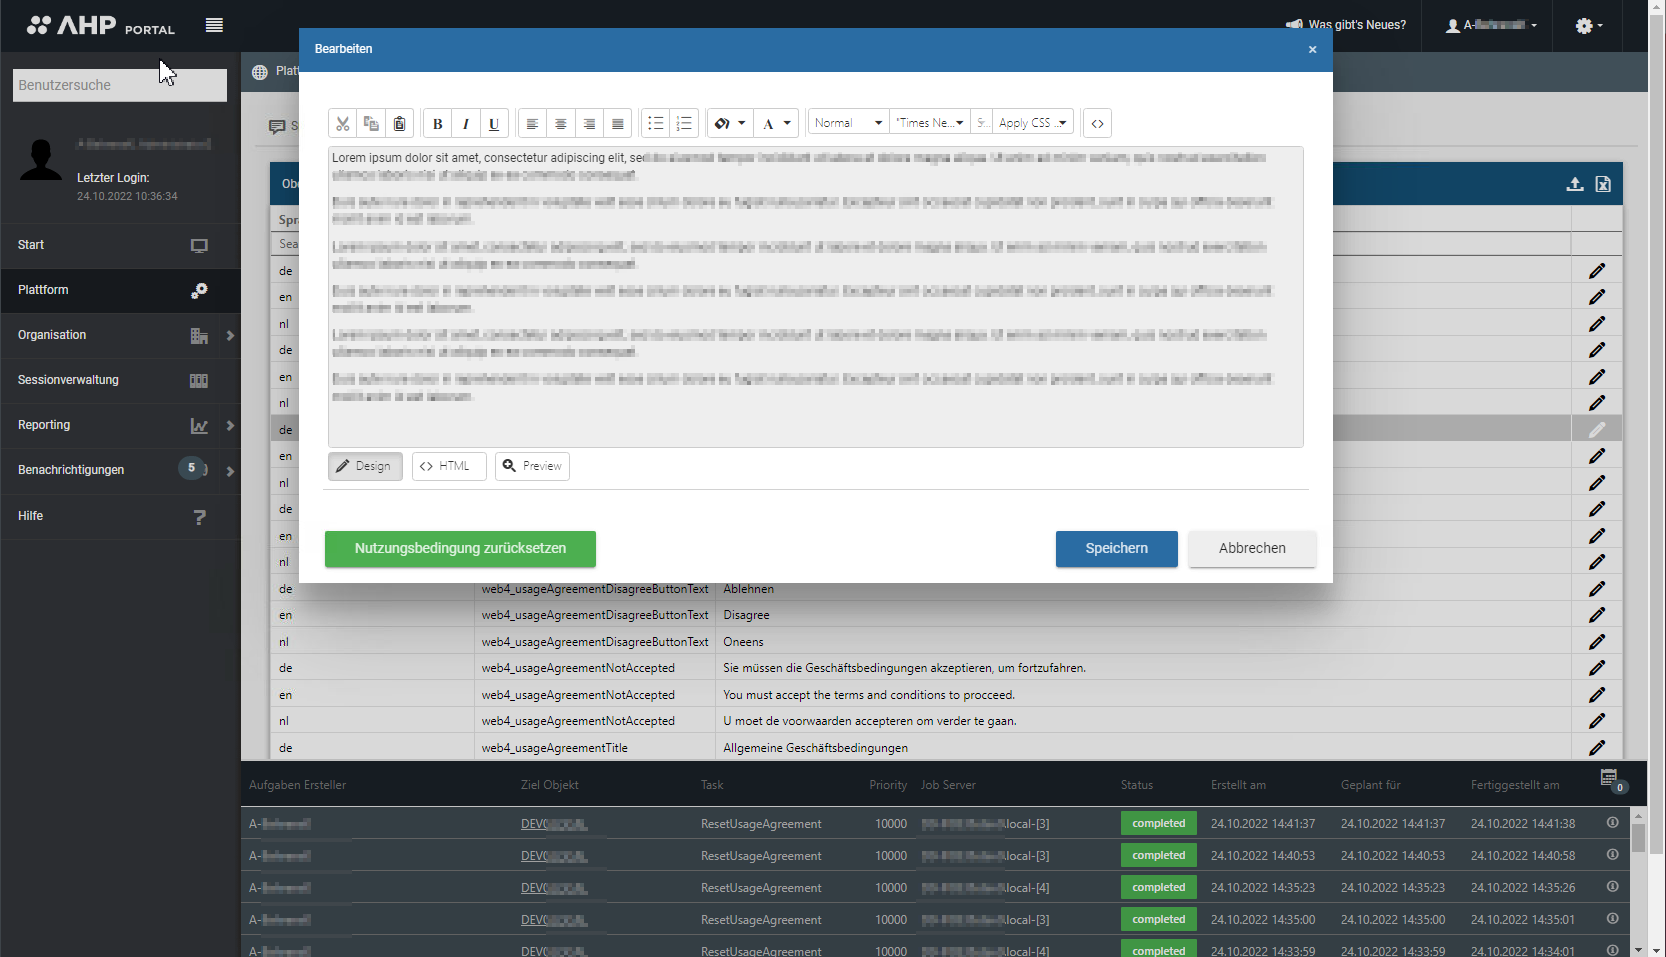This screenshot has height=957, width=1666.
Task: Align text right in the editor
Action: click(x=589, y=123)
